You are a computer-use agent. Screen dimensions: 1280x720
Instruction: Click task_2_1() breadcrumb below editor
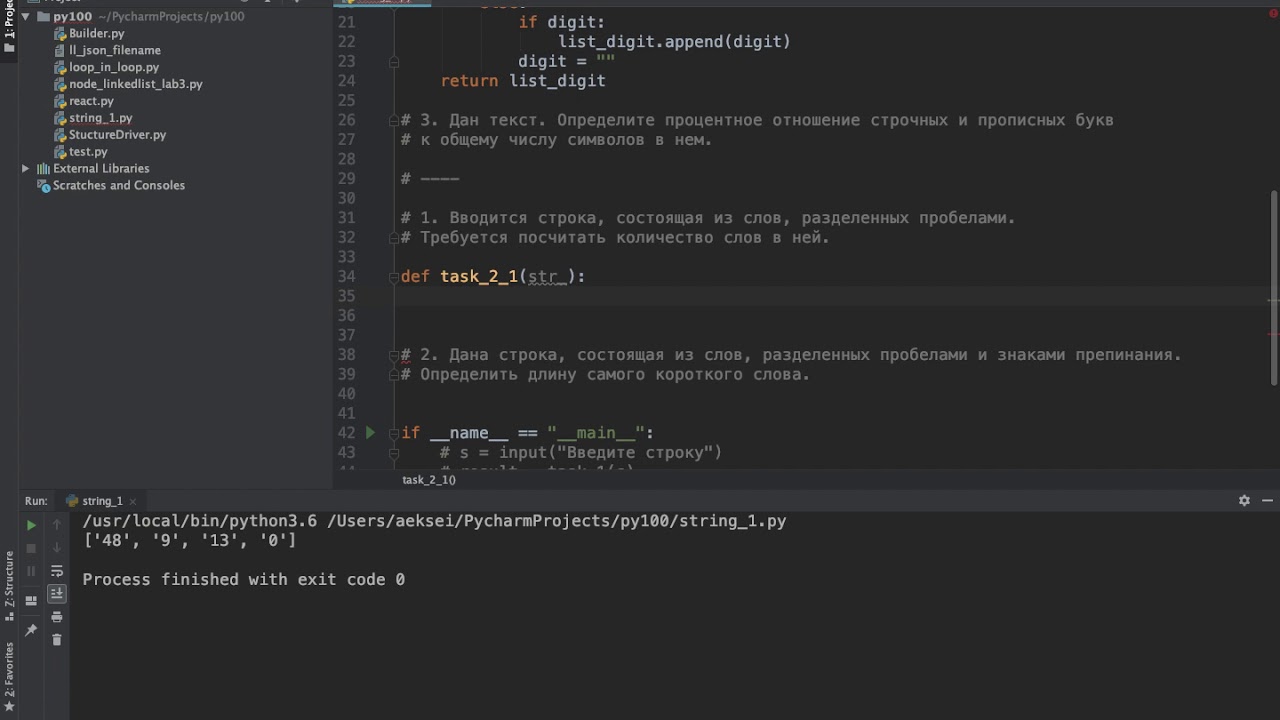tap(428, 480)
